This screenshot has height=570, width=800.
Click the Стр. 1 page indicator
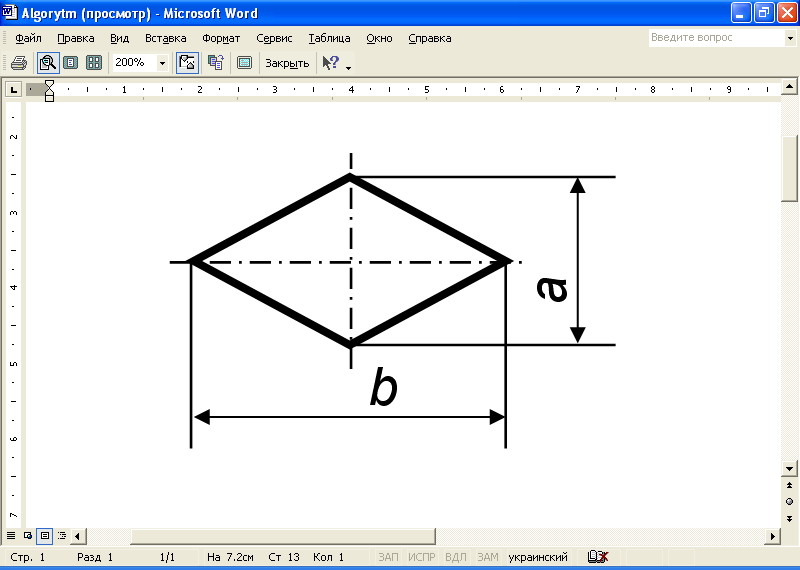tap(28, 557)
